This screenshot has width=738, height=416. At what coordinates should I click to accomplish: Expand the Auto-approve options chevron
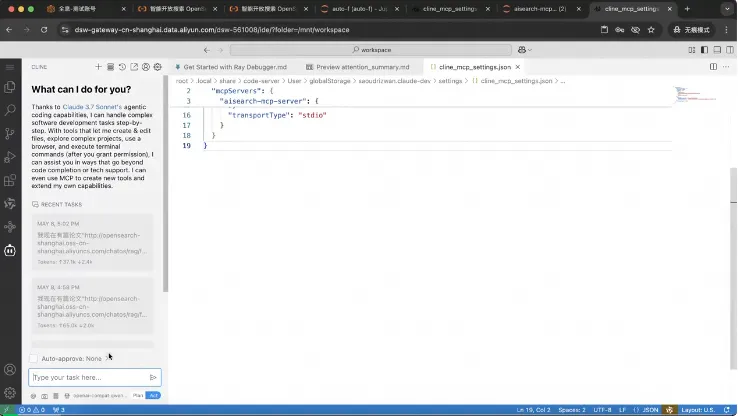(108, 358)
